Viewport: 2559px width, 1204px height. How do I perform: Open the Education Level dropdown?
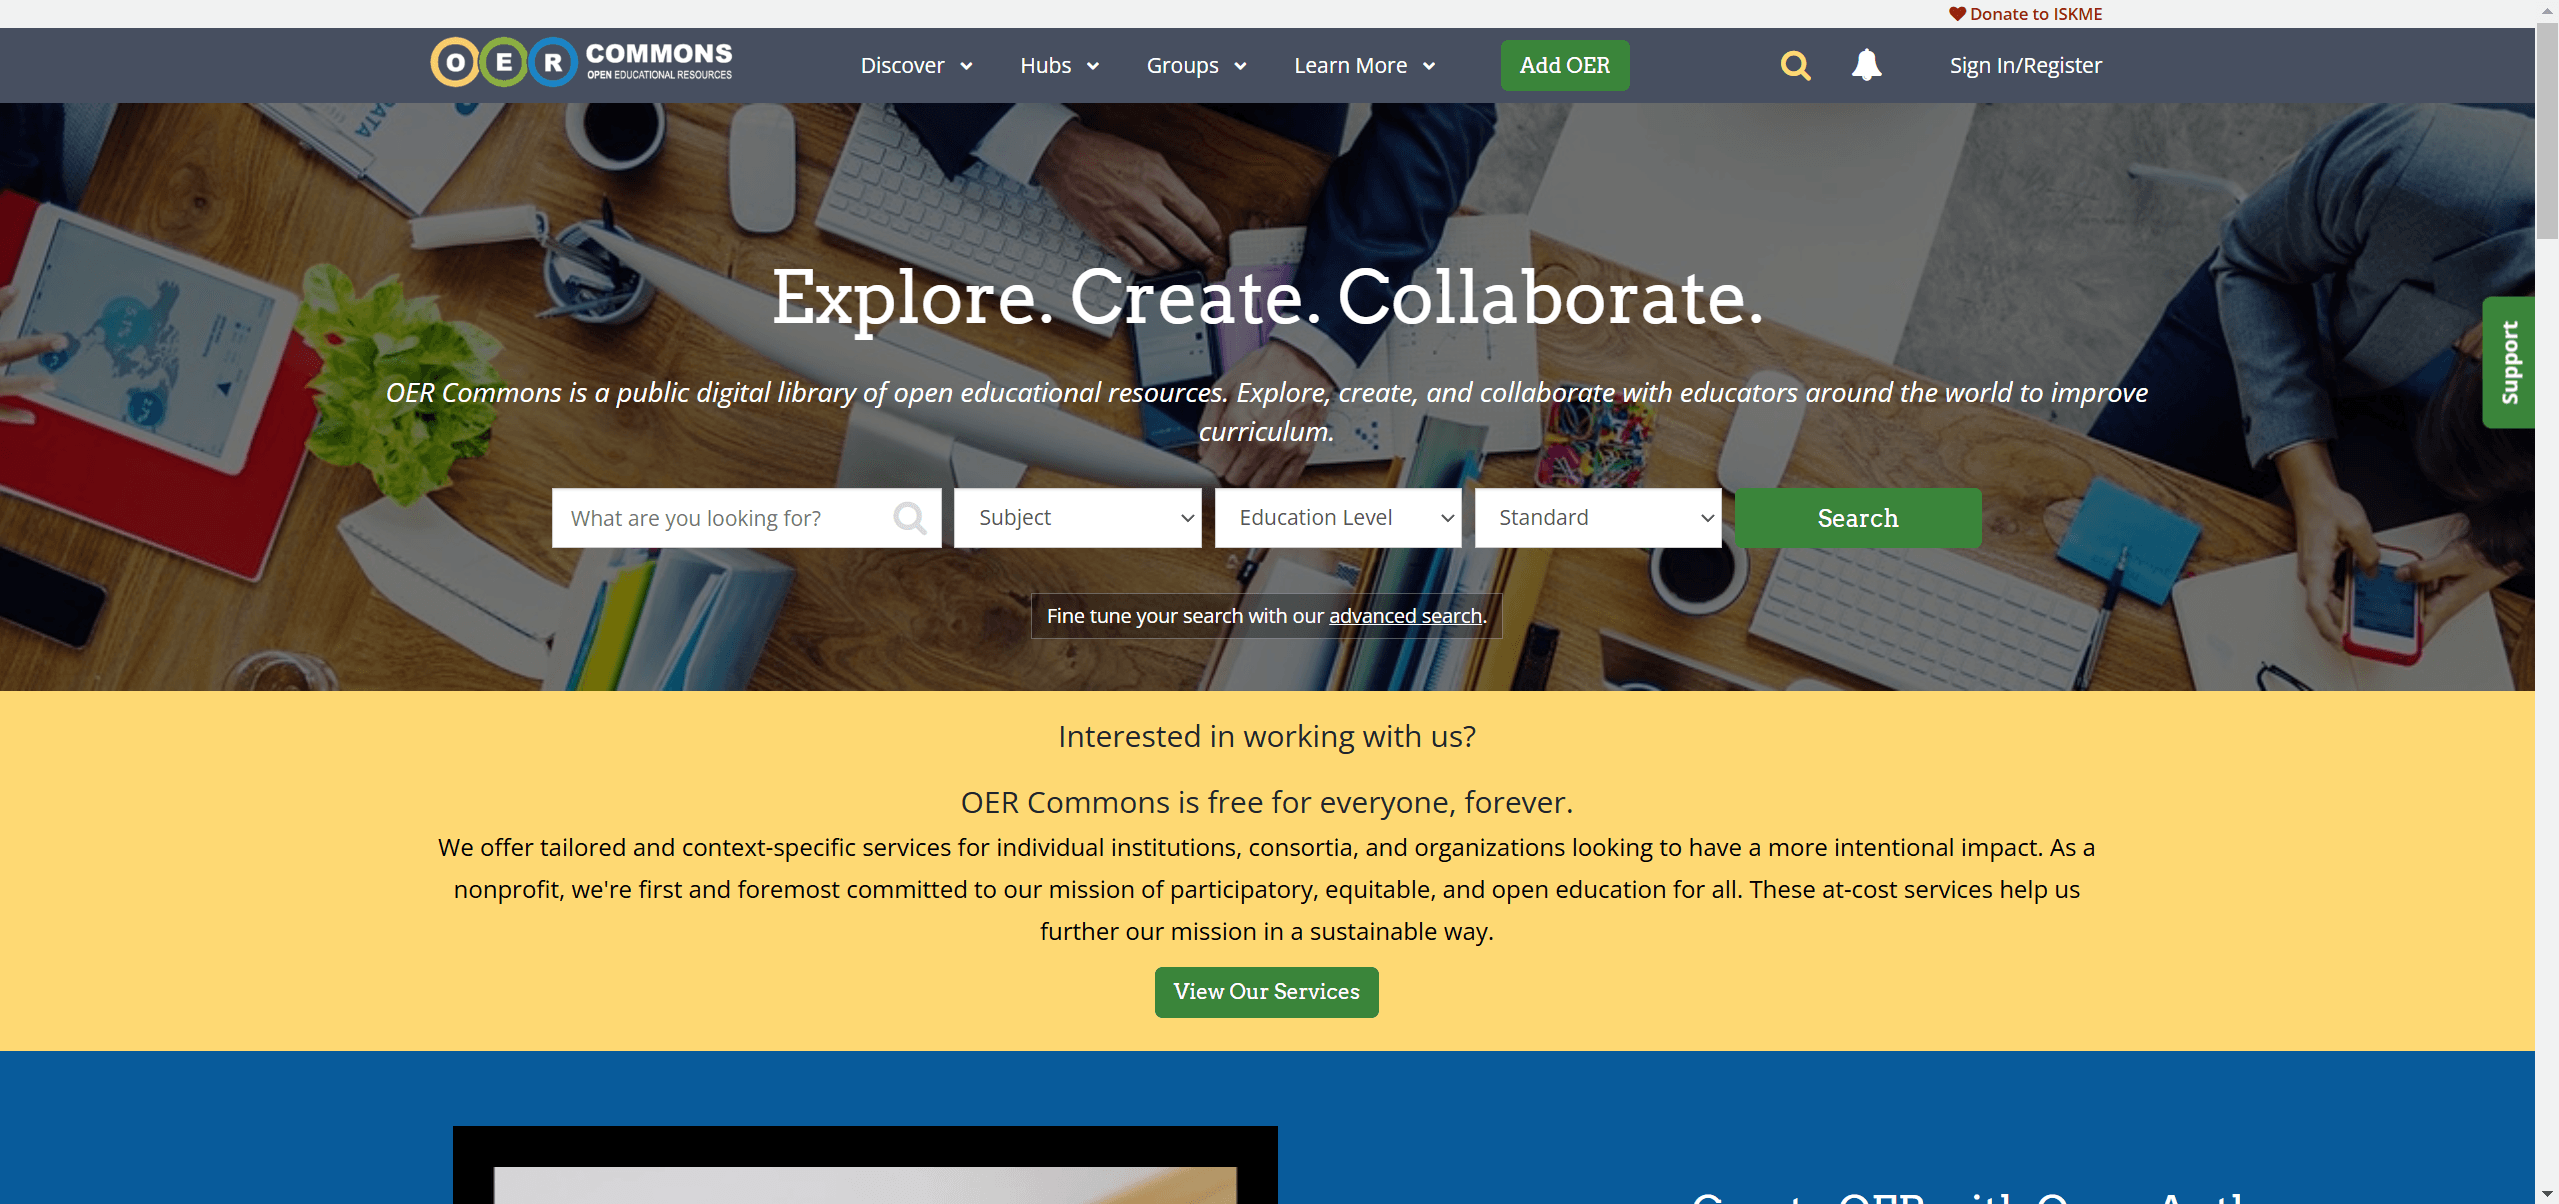coord(1338,517)
